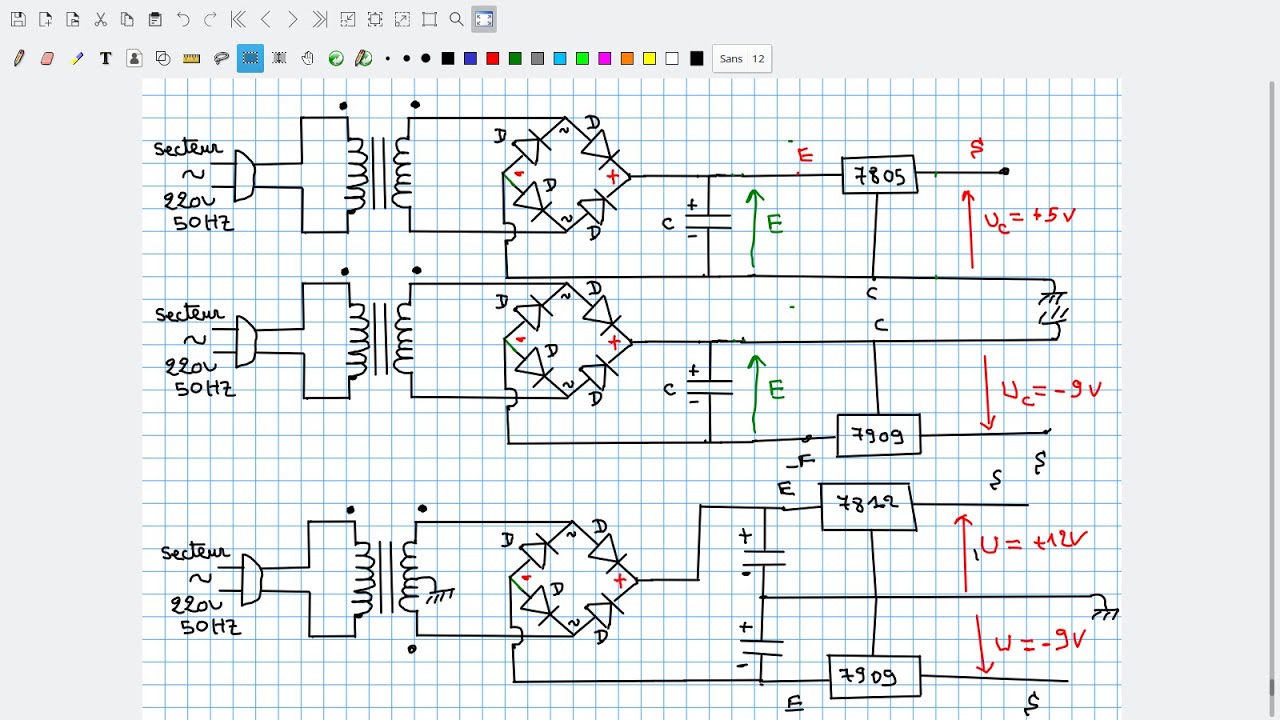Pick the dark blue color swatch
Screen dimensions: 1280x720
(x=470, y=59)
